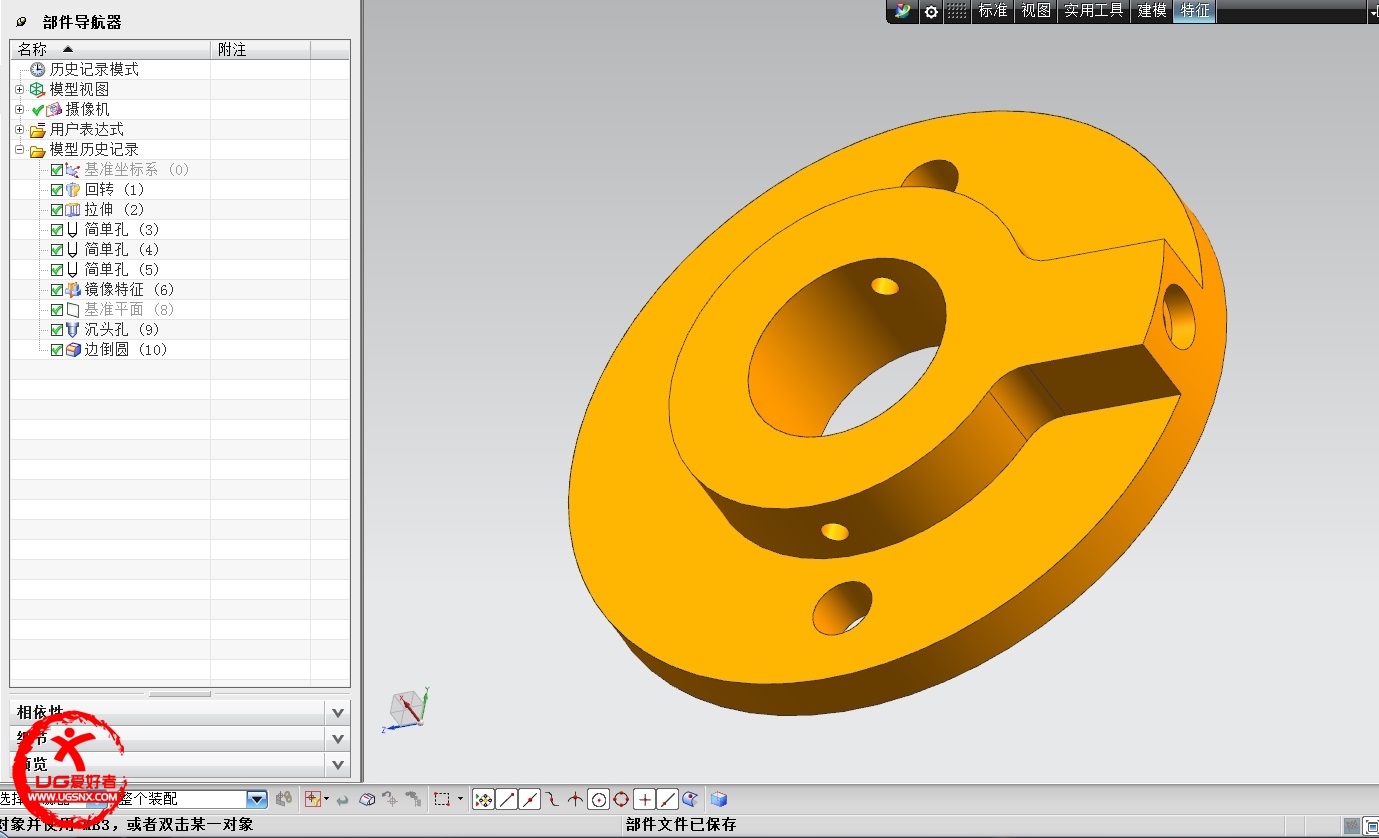Click the selection filter icon with yellow star
Viewport: 1379px width, 838px height.
tap(312, 799)
